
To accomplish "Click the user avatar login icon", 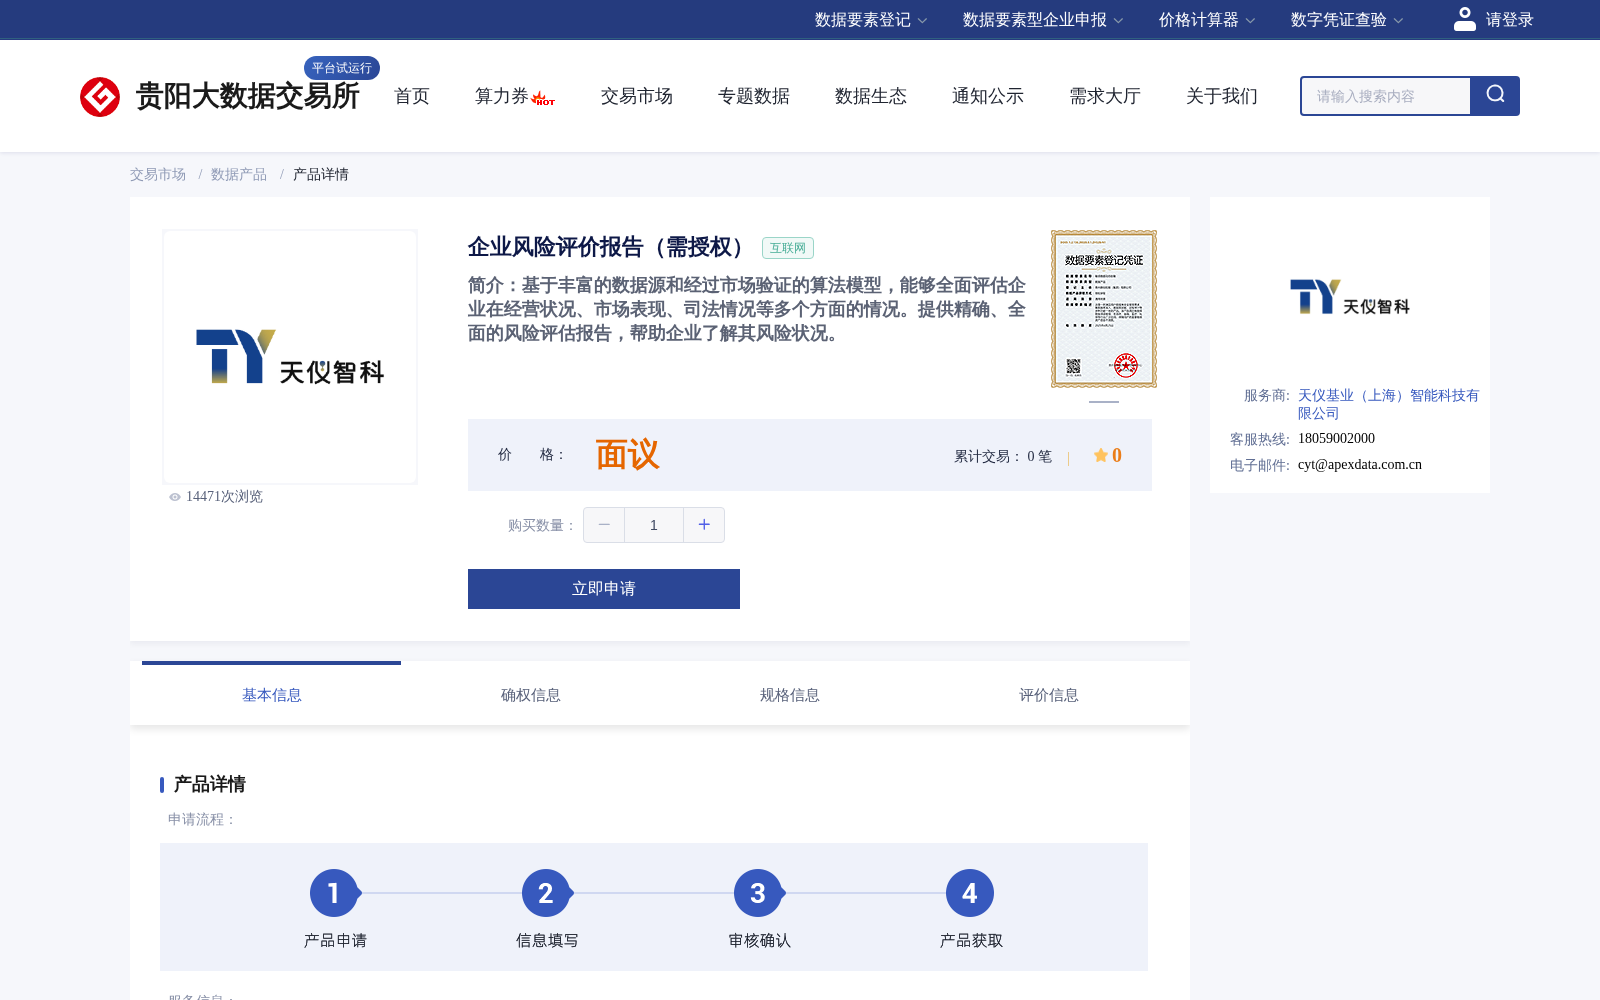I will click(x=1464, y=19).
